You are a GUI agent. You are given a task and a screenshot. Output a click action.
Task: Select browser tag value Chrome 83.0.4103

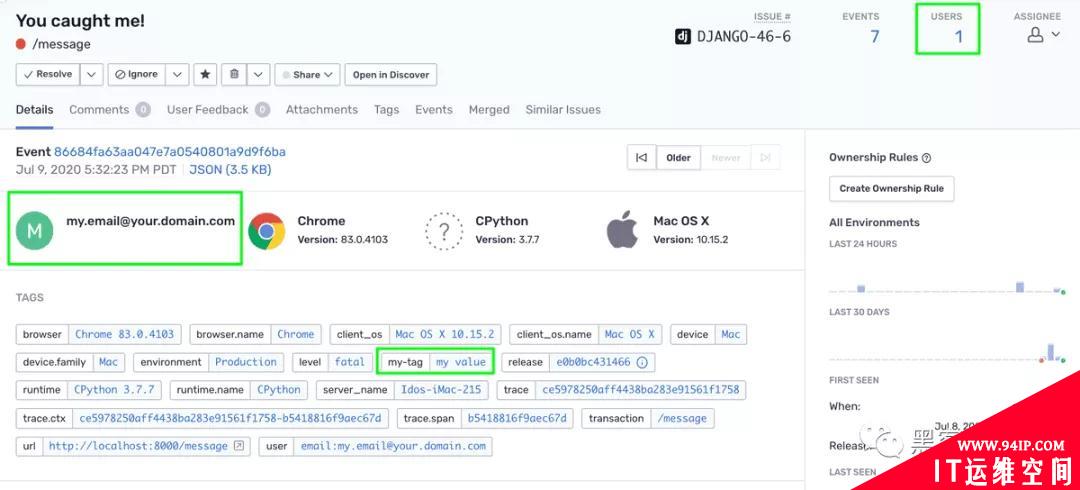coord(125,334)
